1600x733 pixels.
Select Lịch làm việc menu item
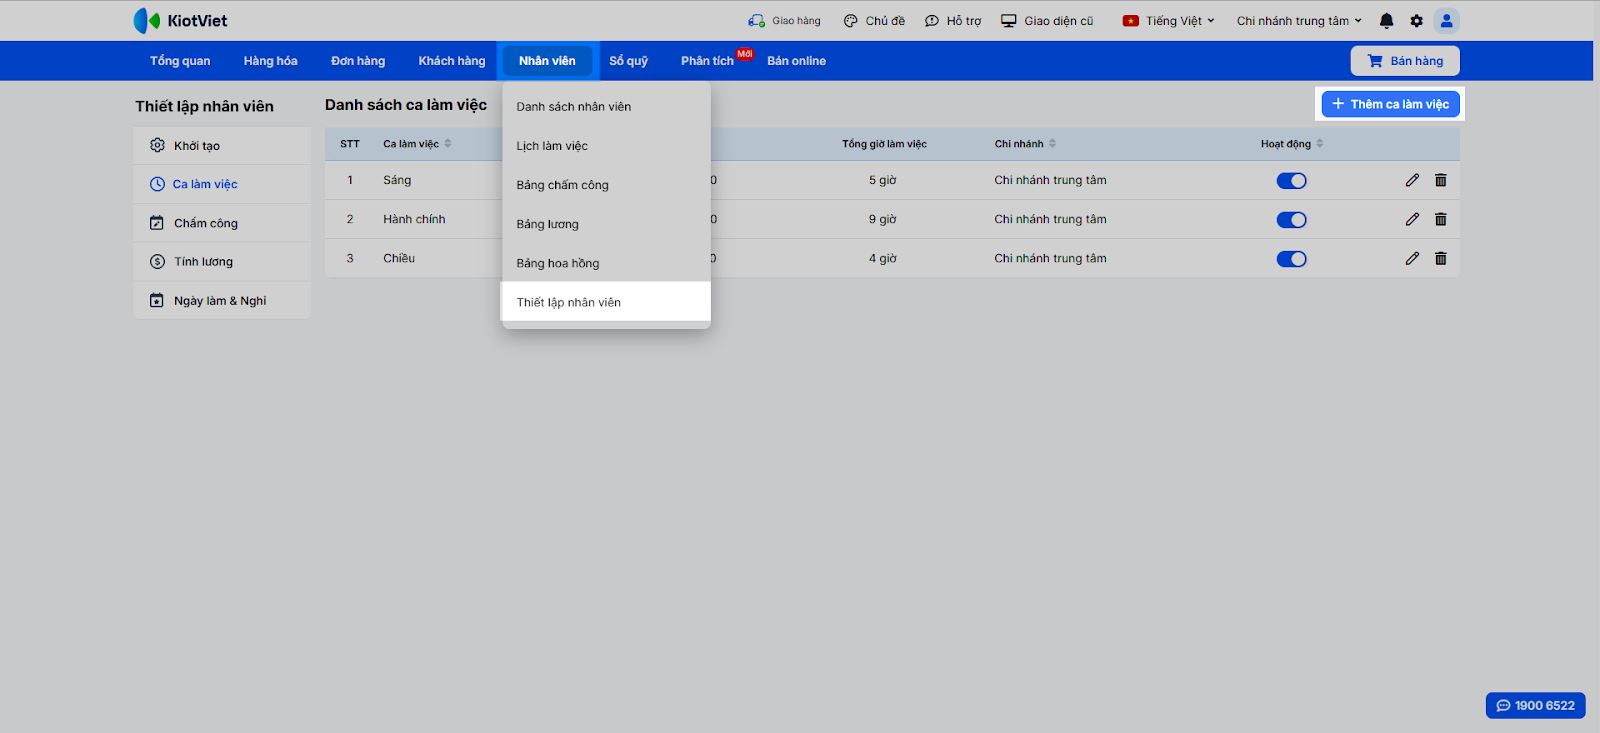click(x=606, y=146)
